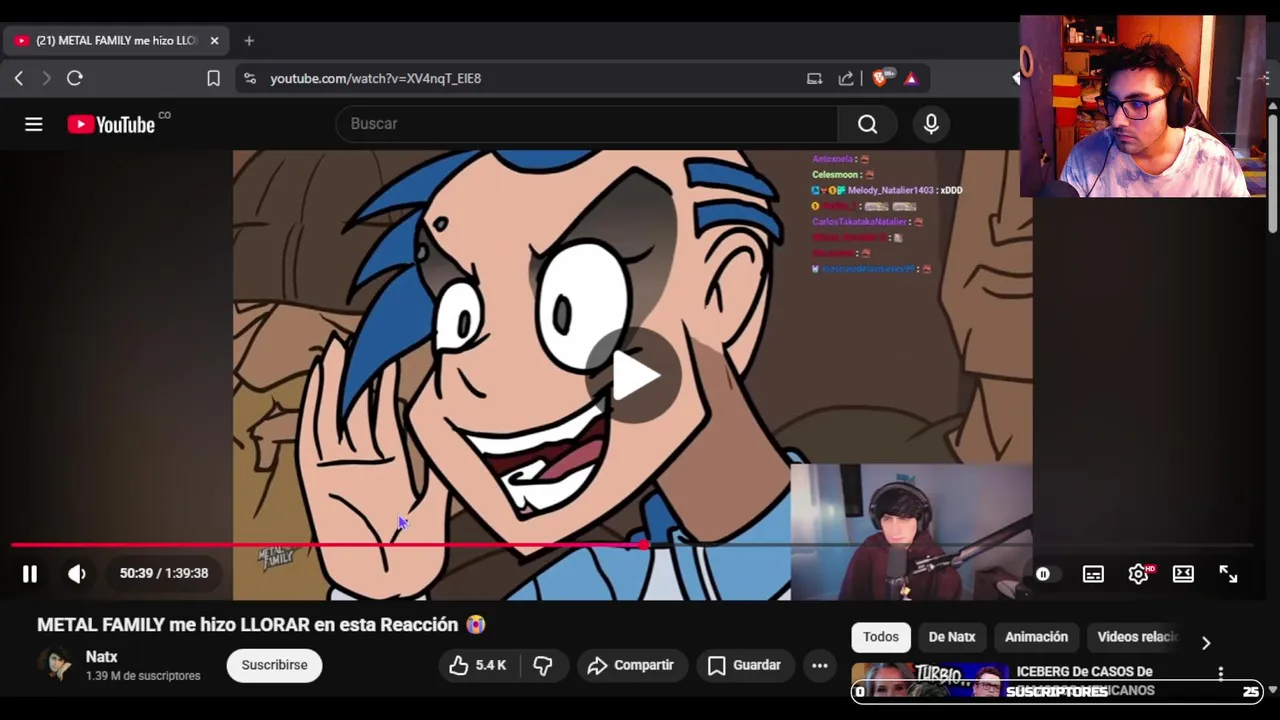Screen dimensions: 1280x720
Task: Click video title METAL FAMILY me hizo LLORAR
Action: click(x=261, y=625)
